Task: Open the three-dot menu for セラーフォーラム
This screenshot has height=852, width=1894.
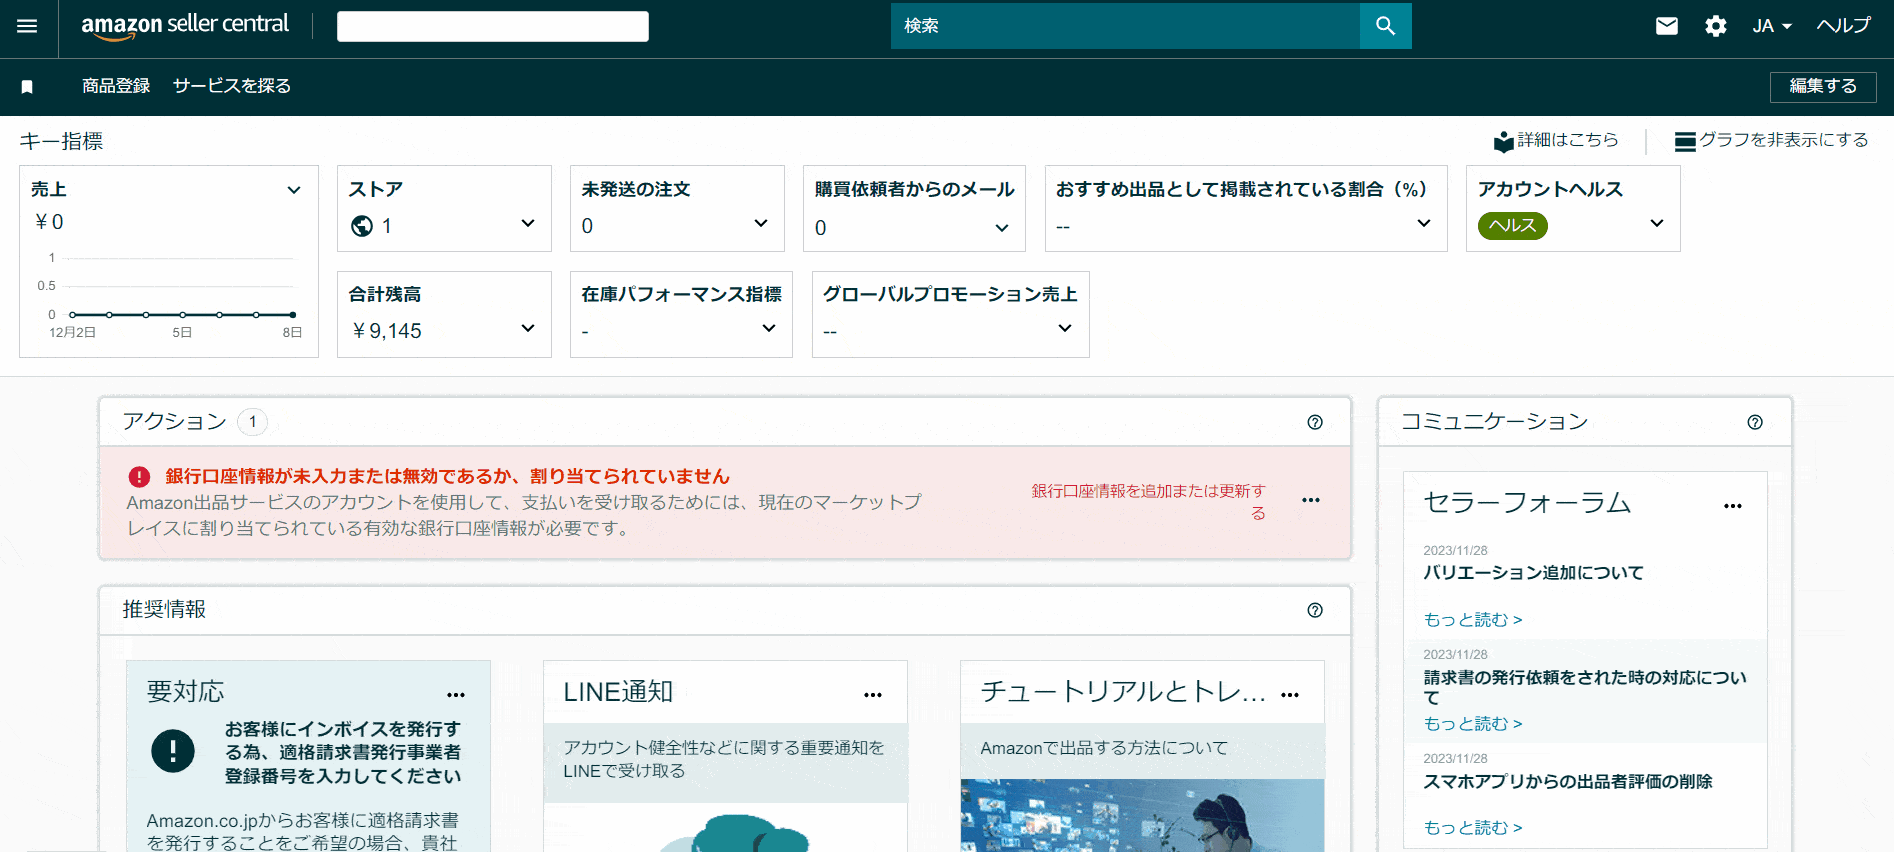Action: (x=1732, y=506)
